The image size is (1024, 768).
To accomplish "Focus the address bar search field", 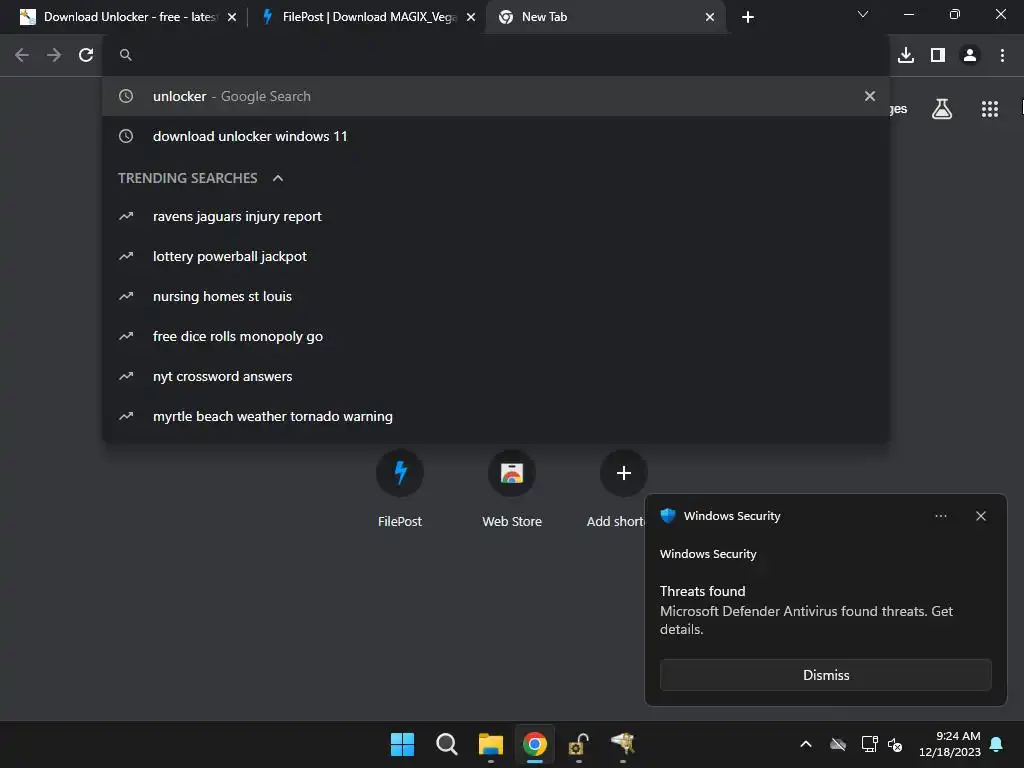I will coord(496,55).
